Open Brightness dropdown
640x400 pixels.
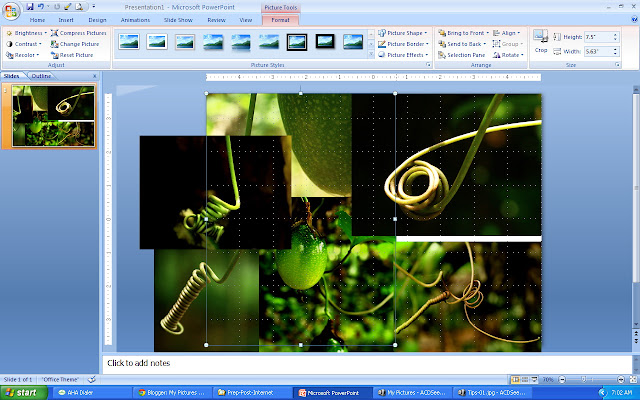point(27,33)
